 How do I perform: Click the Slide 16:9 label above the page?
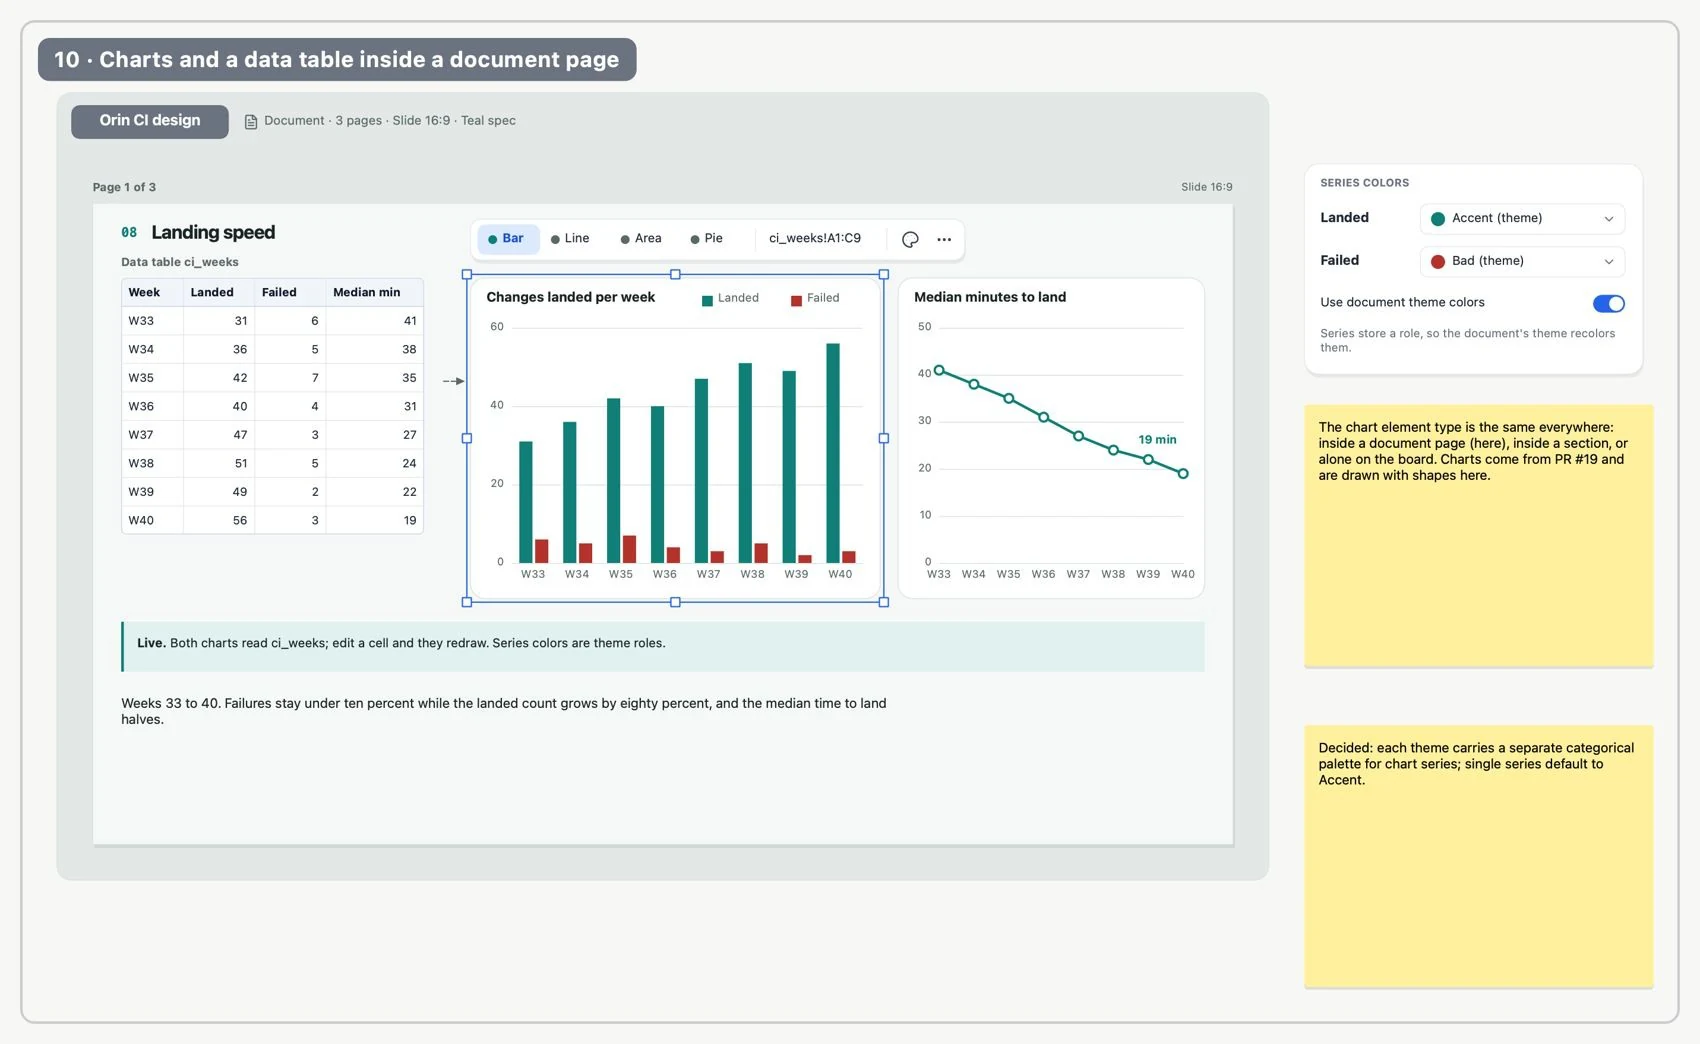[x=1206, y=188]
